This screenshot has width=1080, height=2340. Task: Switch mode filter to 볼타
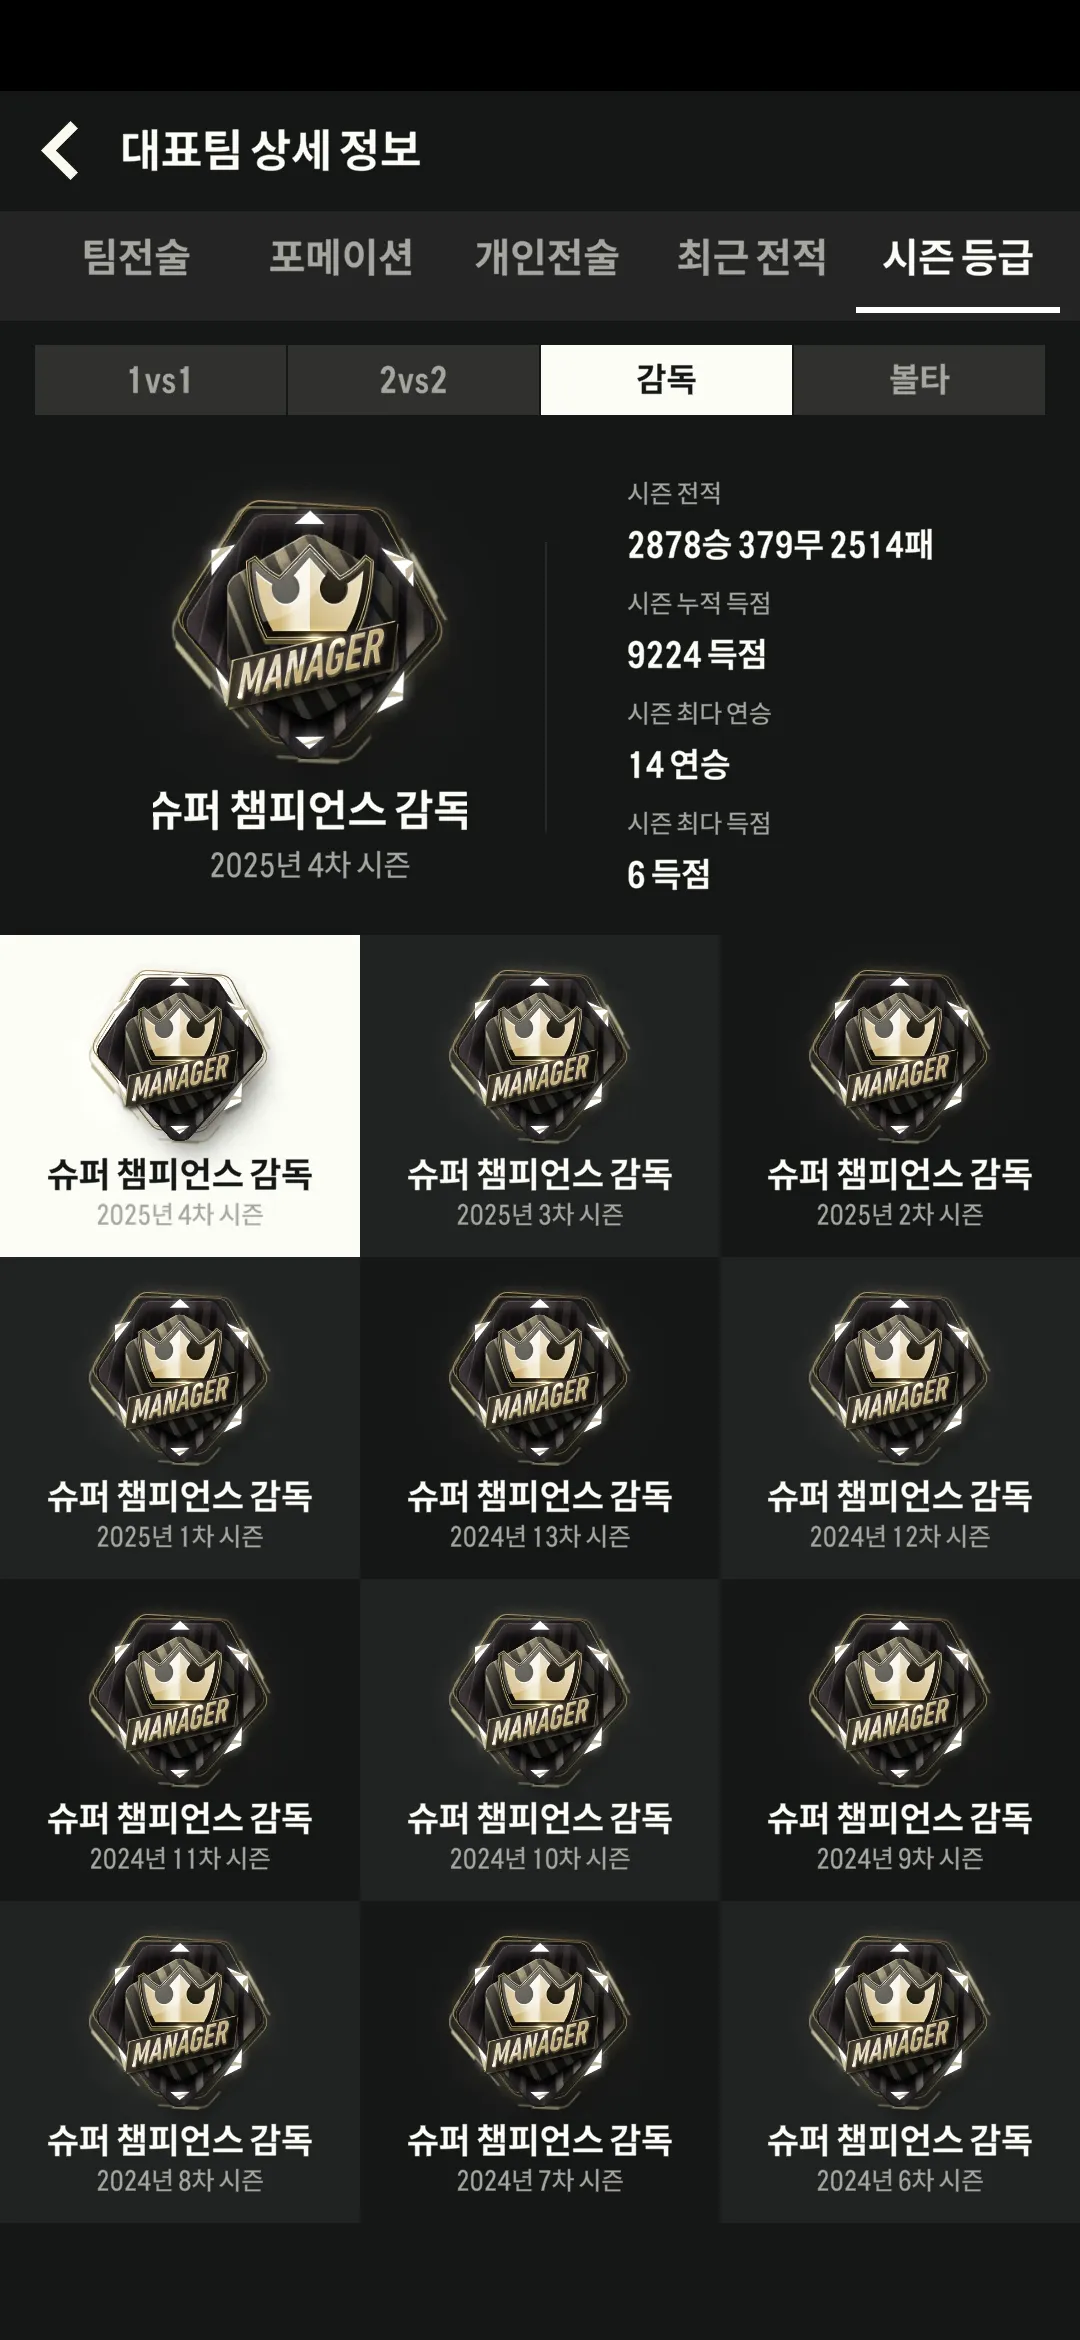(919, 380)
